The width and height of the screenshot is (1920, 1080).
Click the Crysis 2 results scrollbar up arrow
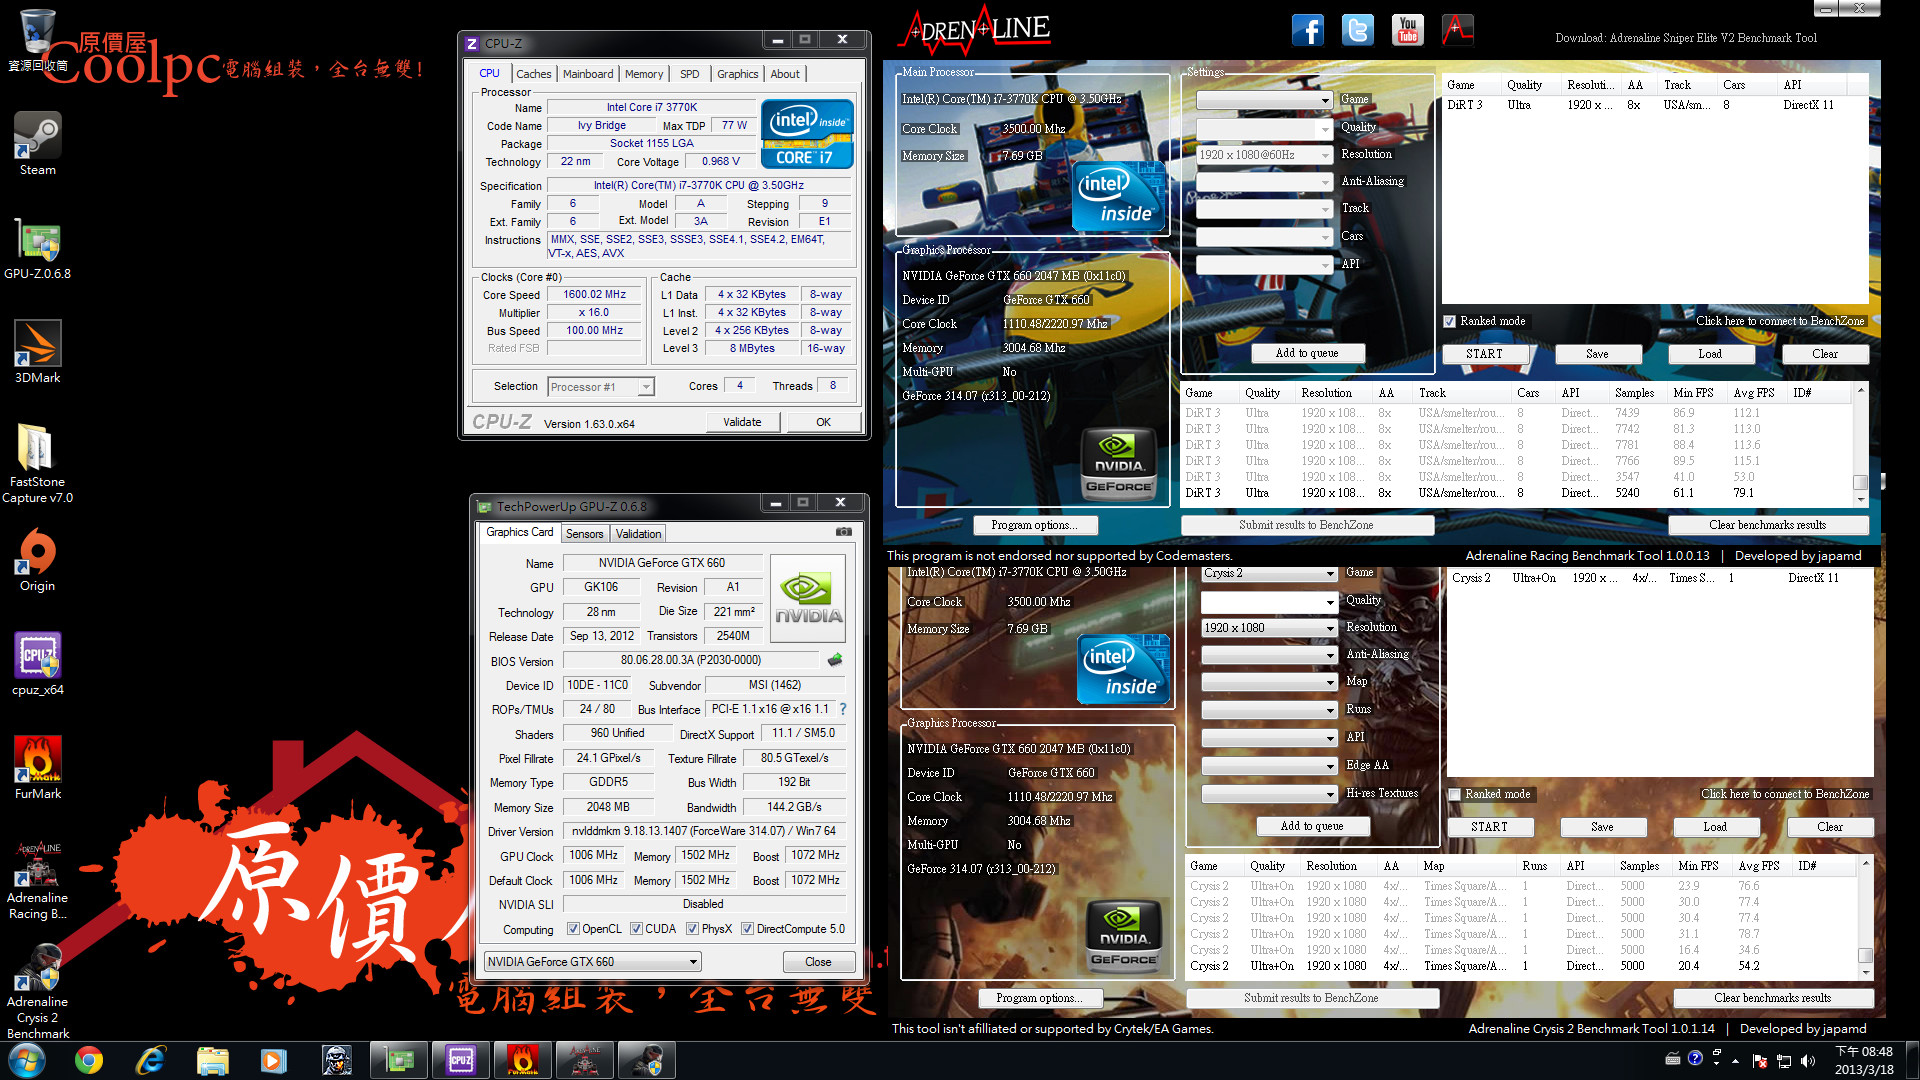[1865, 862]
